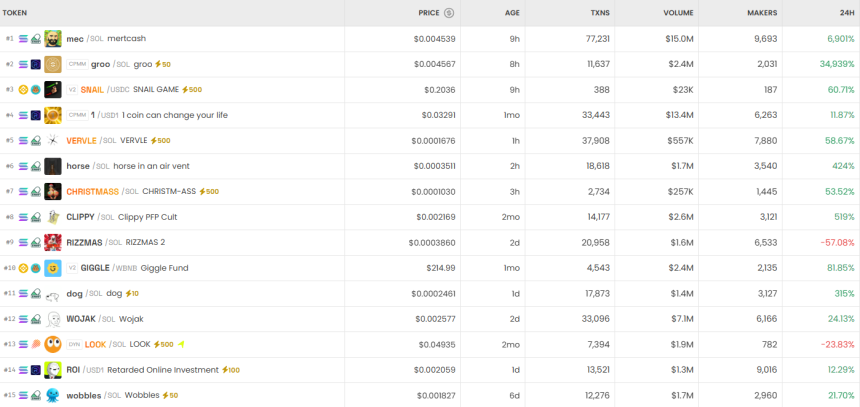Viewport: 860px width, 407px height.
Task: Click the Solana chain icon in row #1
Action: [x=24, y=39]
